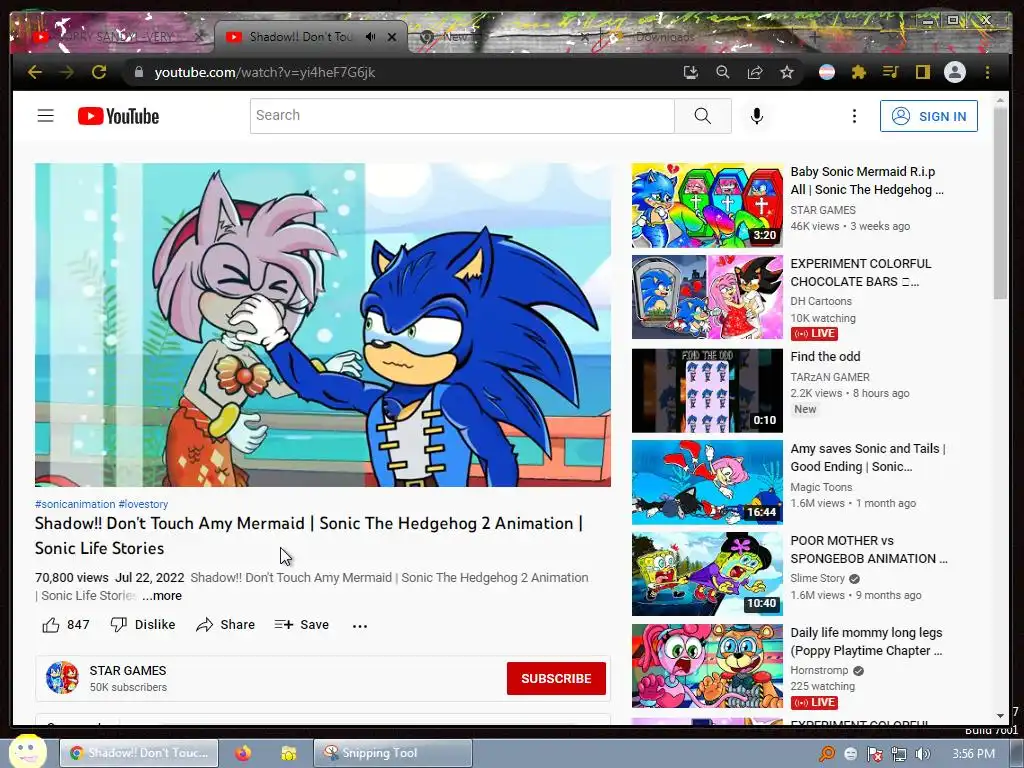Open EXPERIMENT COLORFUL CHOCOLATE BARS live video
This screenshot has height=768, width=1024.
click(861, 272)
